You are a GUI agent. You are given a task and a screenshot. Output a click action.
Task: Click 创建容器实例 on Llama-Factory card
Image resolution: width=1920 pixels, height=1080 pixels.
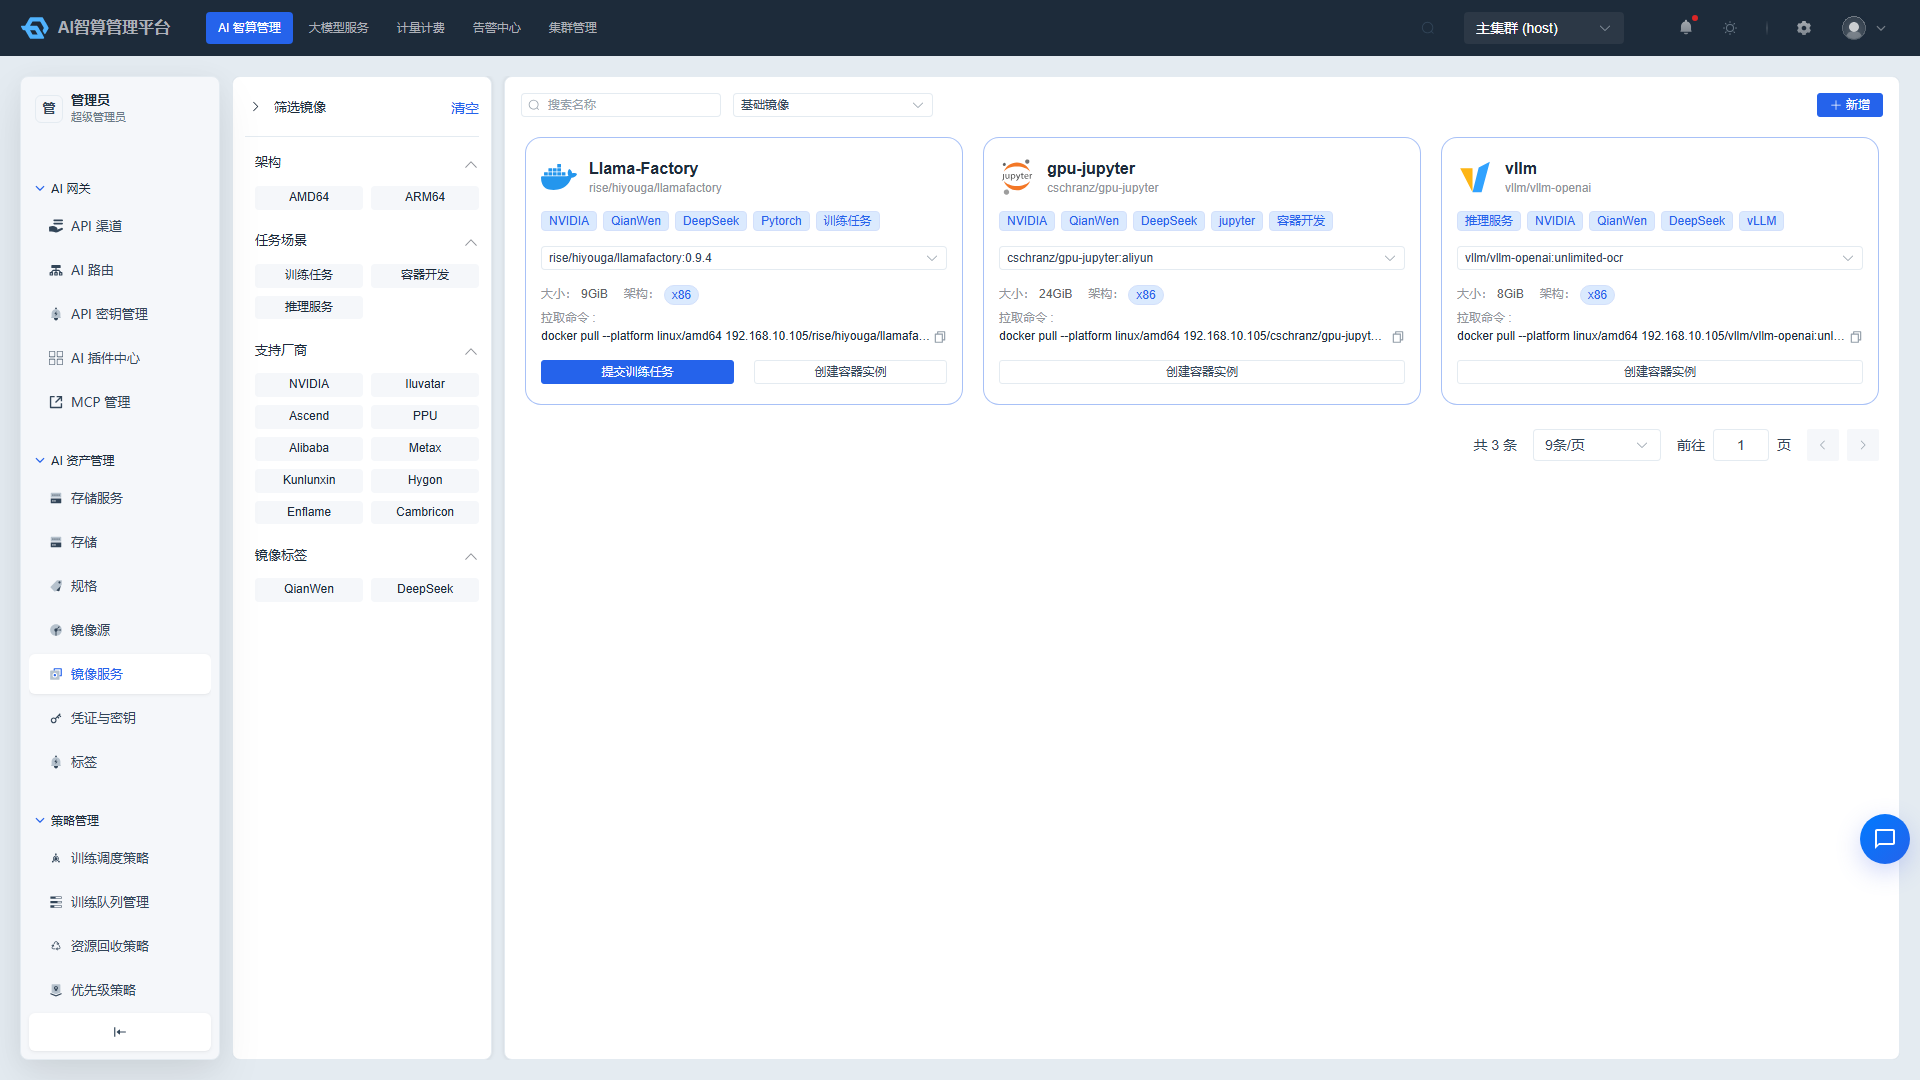coord(851,372)
